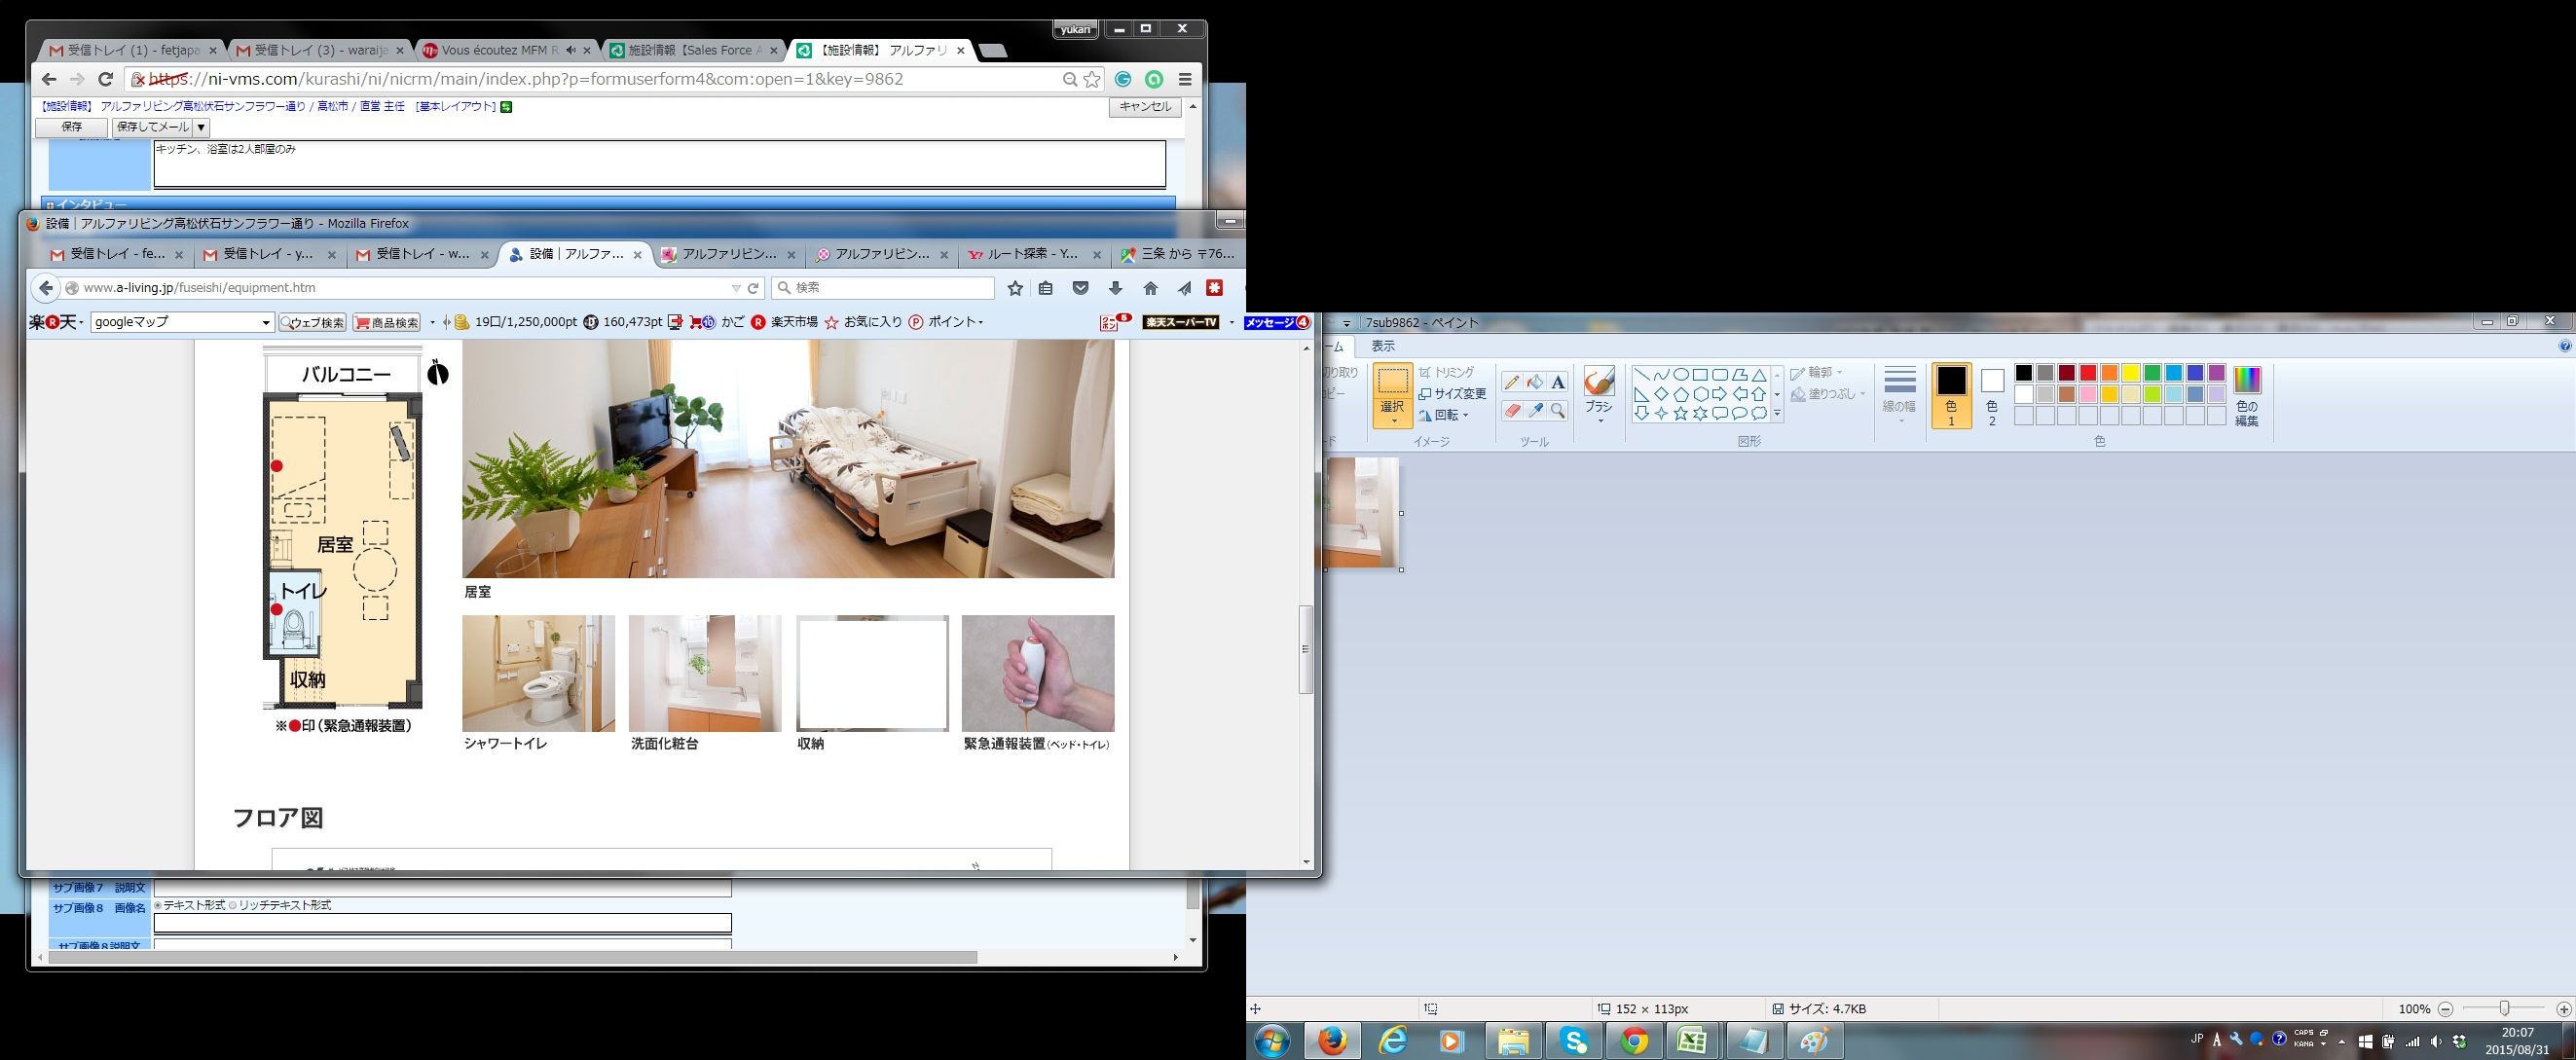Viewport: 2576px width, 1060px height.
Task: Switch to 表示 tab in Paint
Action: coord(1383,346)
